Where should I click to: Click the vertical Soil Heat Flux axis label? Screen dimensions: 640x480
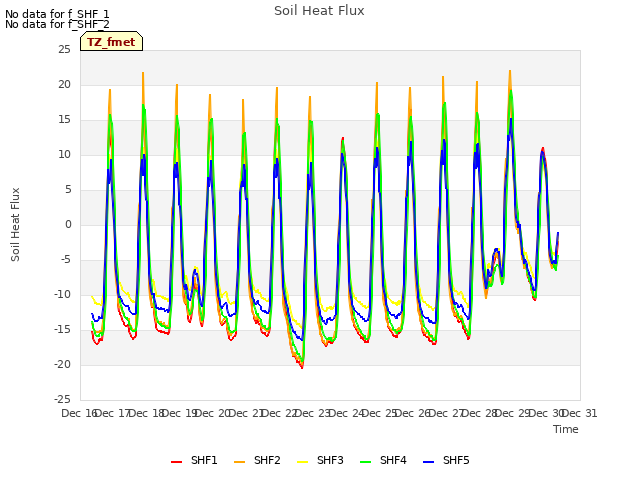[15, 224]
